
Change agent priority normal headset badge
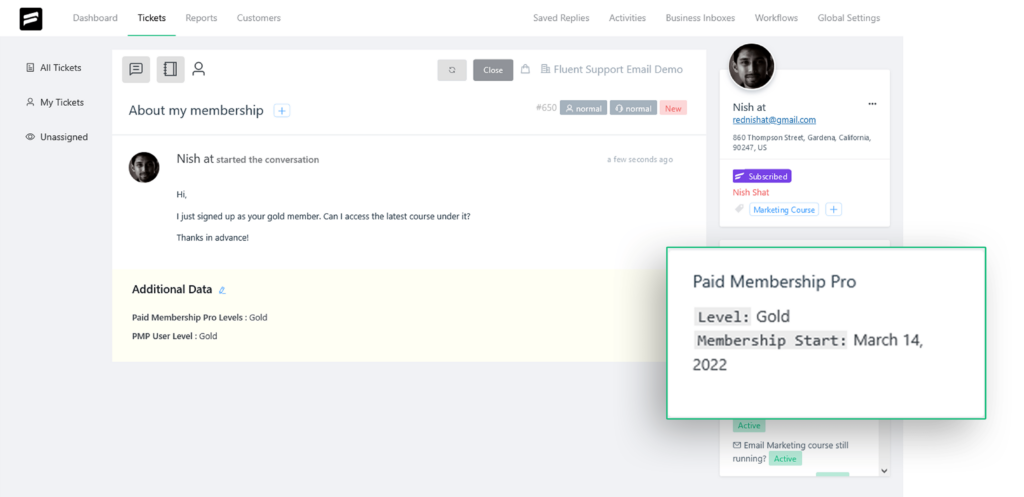633,108
